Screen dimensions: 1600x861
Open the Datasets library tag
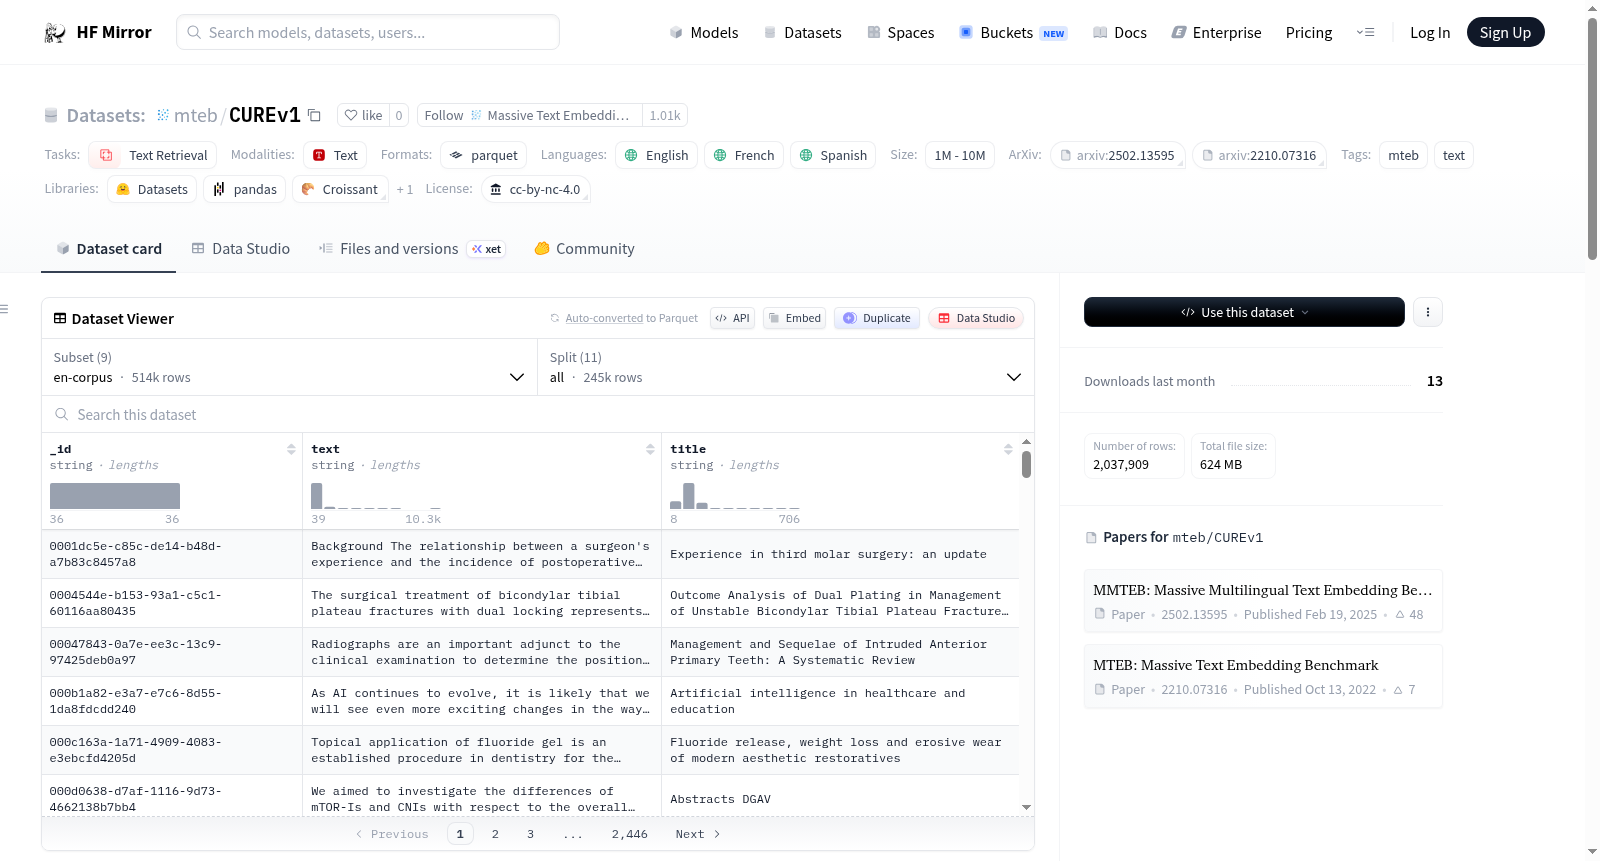pos(152,189)
